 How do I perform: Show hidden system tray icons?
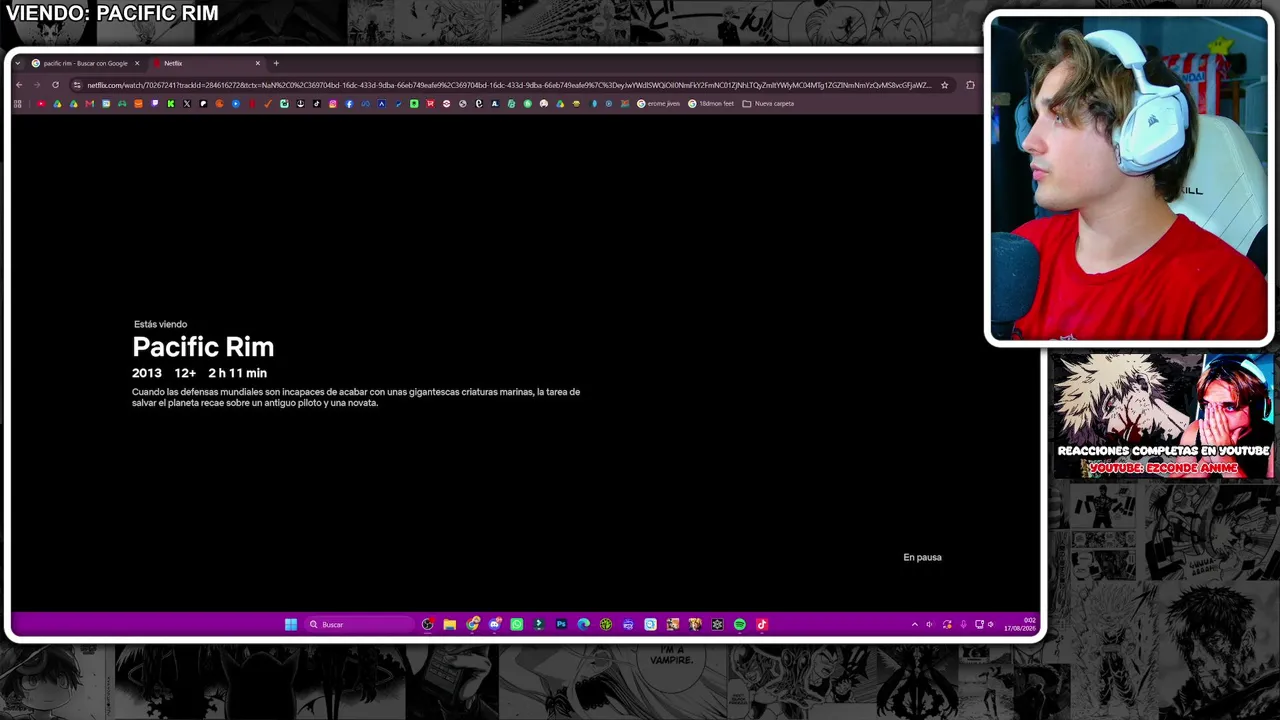pos(914,625)
